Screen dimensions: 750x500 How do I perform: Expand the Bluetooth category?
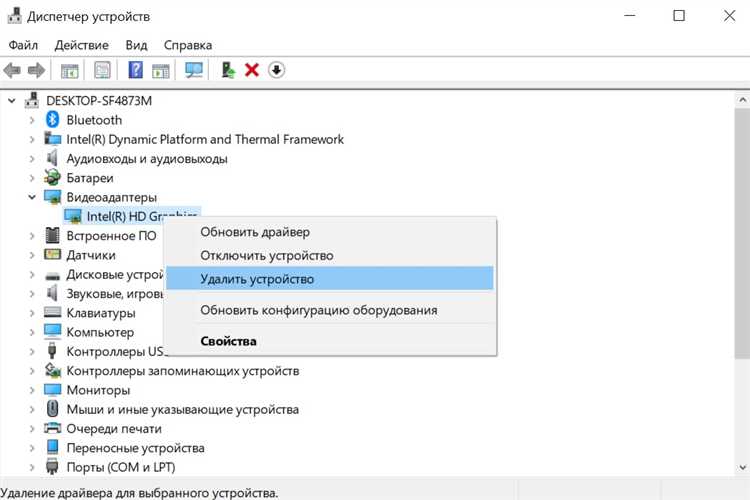click(32, 120)
